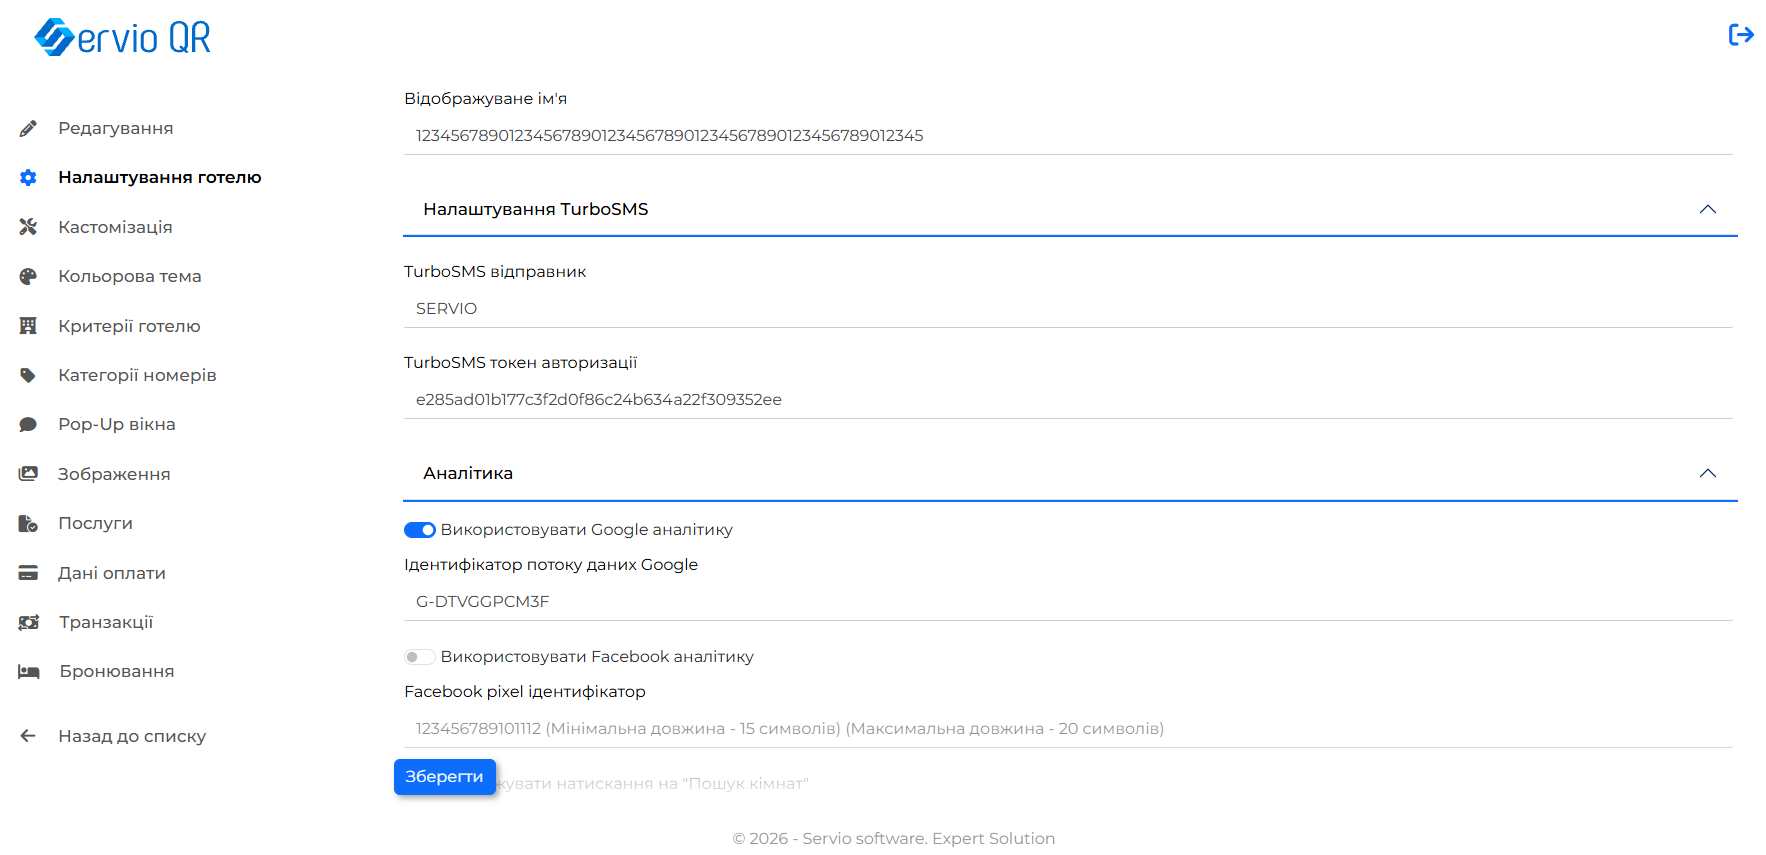This screenshot has width=1766, height=855.
Task: Return via Назад до списку link
Action: (x=132, y=736)
